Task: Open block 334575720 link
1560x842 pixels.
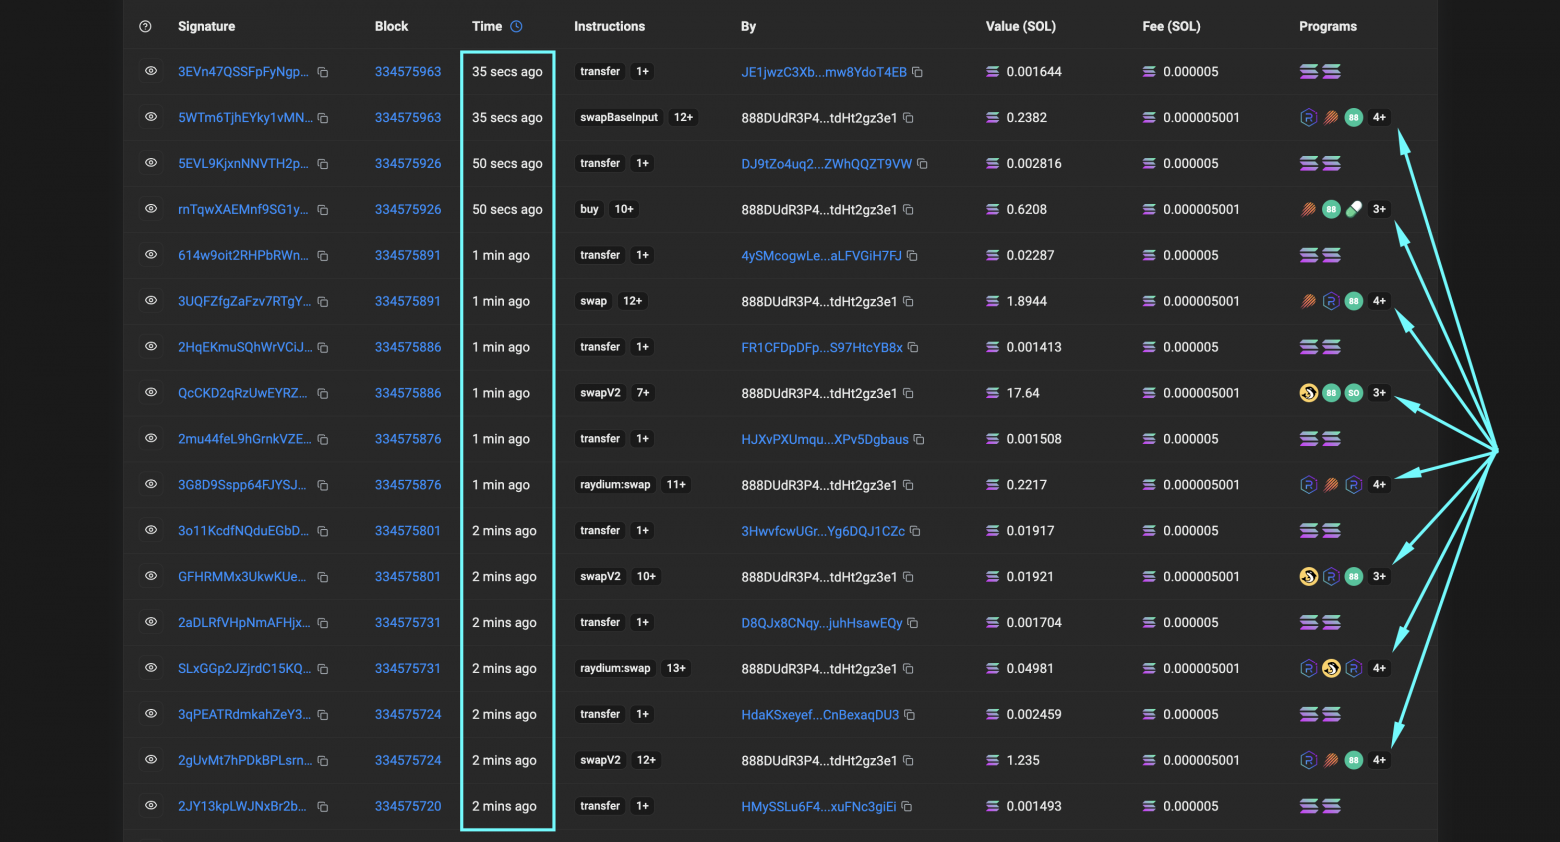Action: point(408,806)
